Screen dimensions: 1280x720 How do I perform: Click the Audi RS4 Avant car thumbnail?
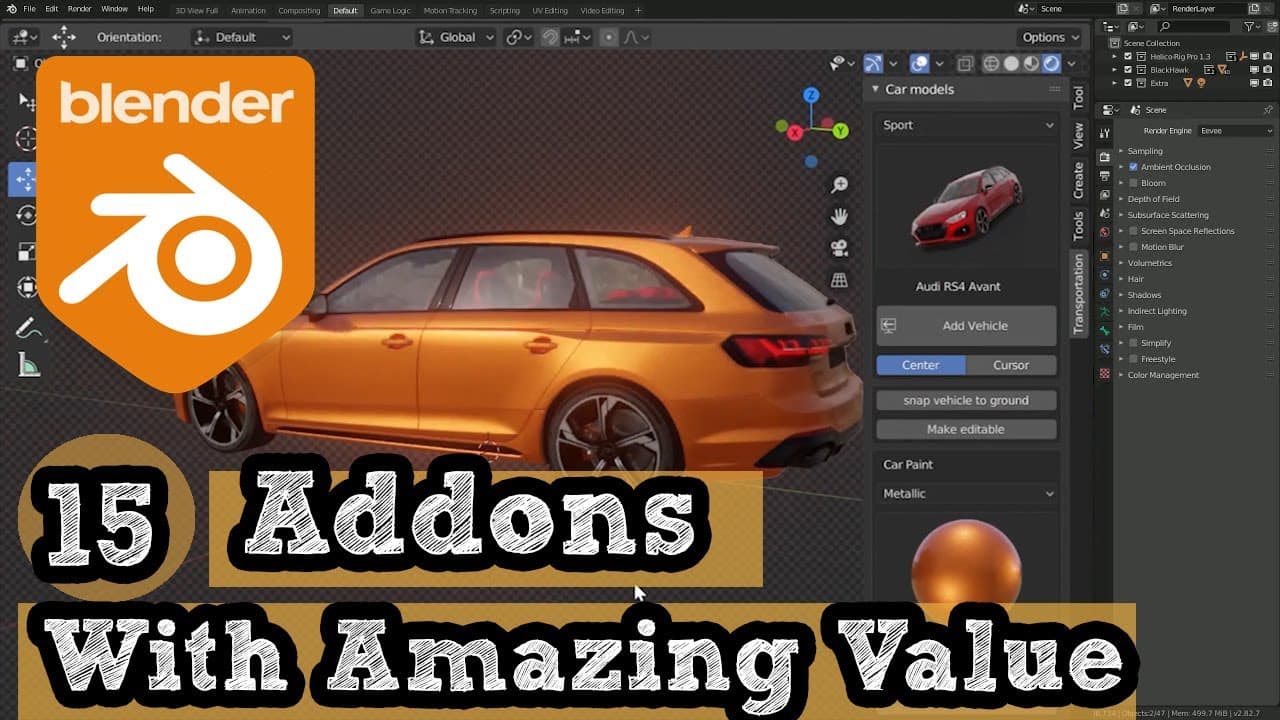click(966, 207)
